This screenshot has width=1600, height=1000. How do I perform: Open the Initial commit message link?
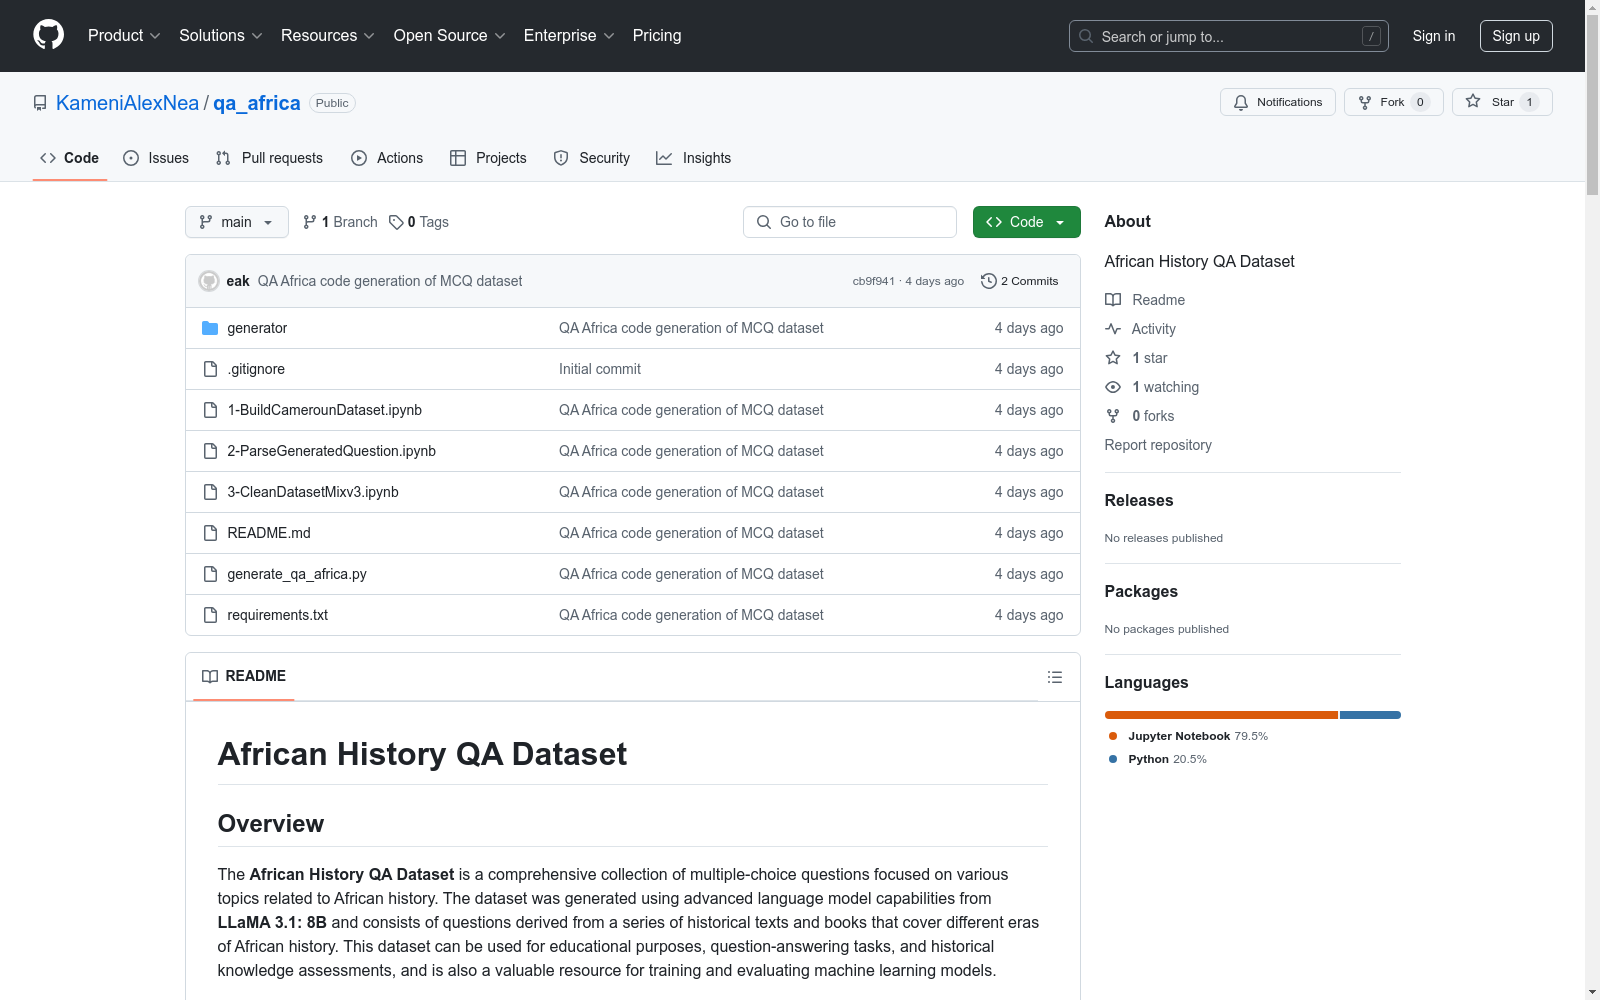click(600, 369)
